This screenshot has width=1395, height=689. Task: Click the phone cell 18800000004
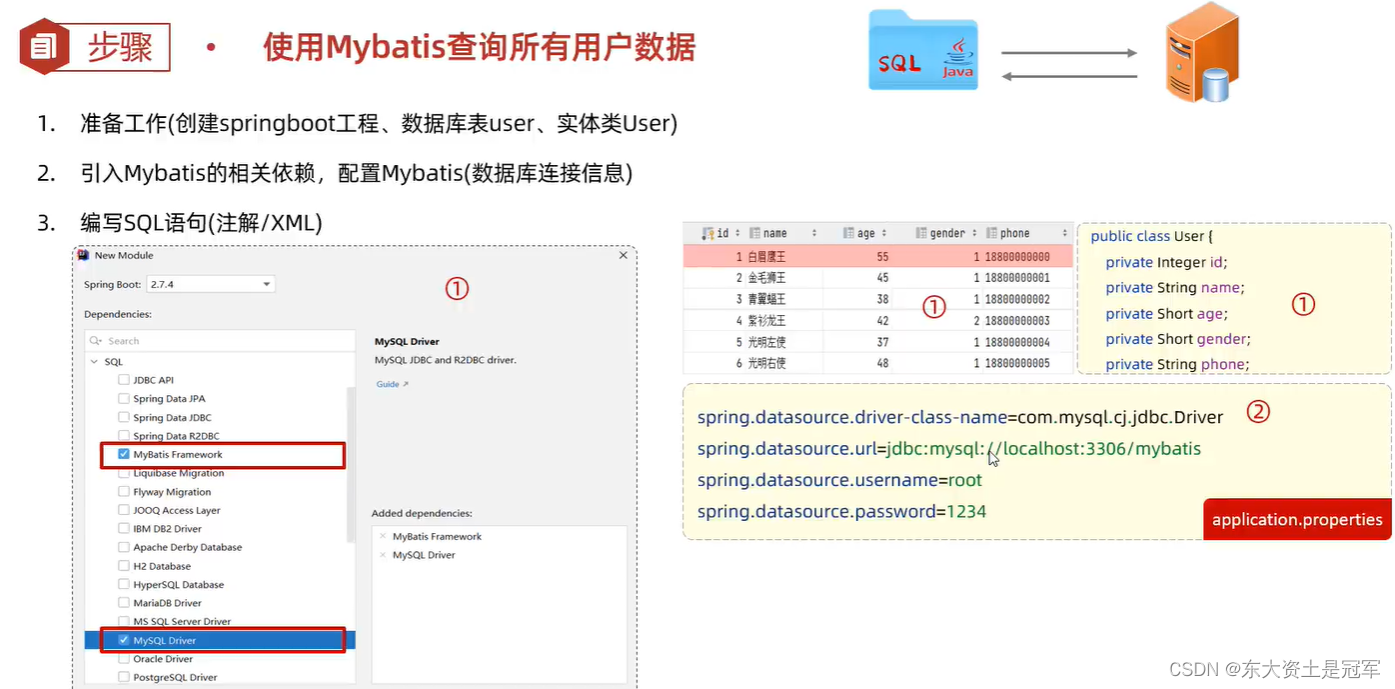[x=1017, y=342]
